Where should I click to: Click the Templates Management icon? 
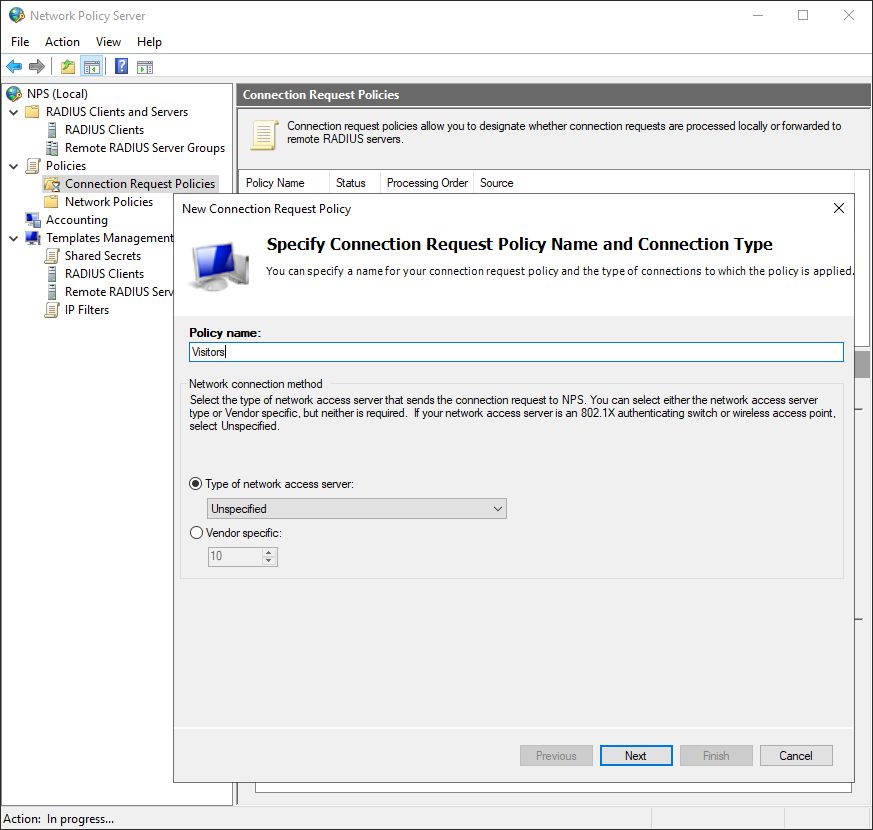pyautogui.click(x=33, y=238)
